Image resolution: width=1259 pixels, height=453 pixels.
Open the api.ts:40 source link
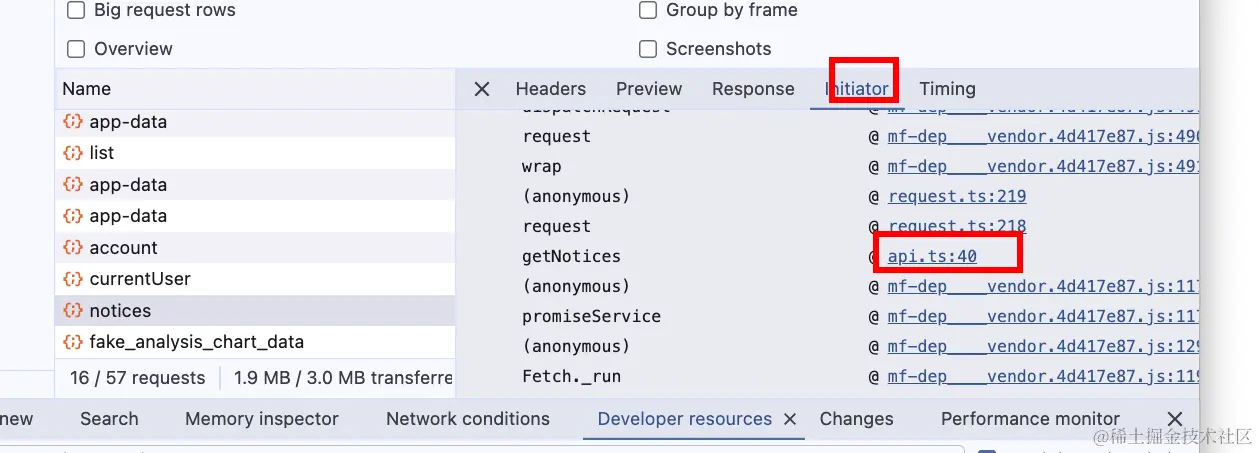click(x=932, y=257)
